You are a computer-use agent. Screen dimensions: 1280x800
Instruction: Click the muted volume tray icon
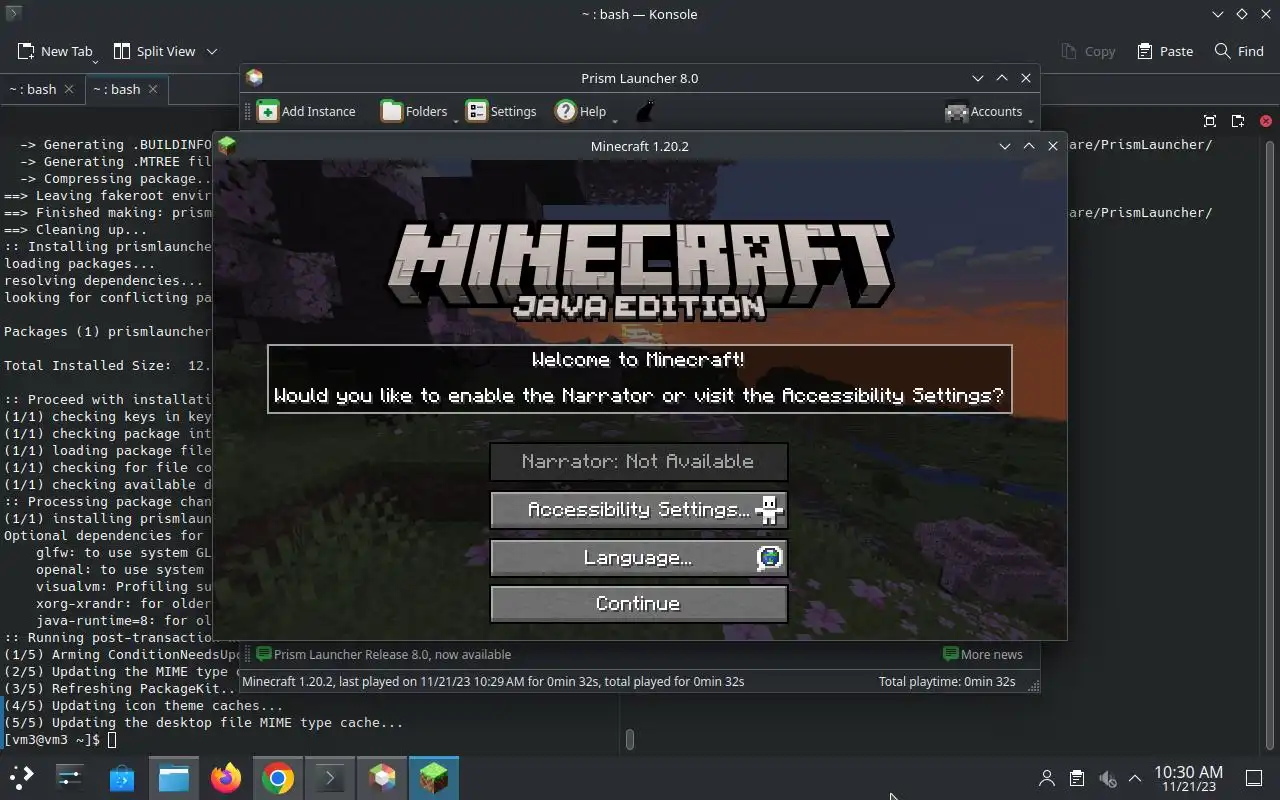click(x=1107, y=778)
